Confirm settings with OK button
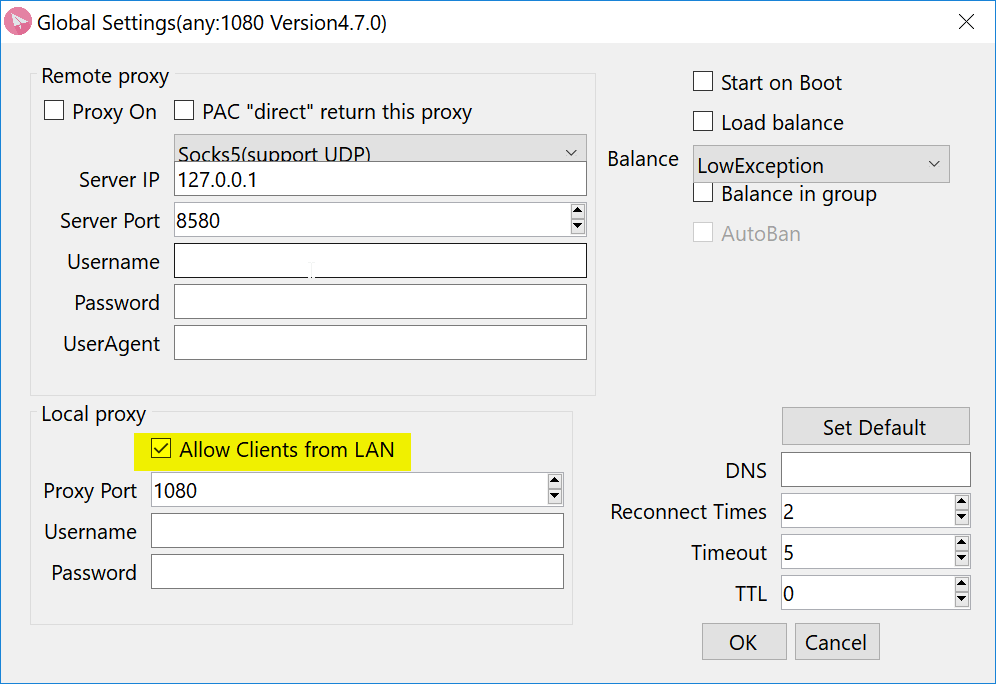The width and height of the screenshot is (996, 684). [743, 642]
